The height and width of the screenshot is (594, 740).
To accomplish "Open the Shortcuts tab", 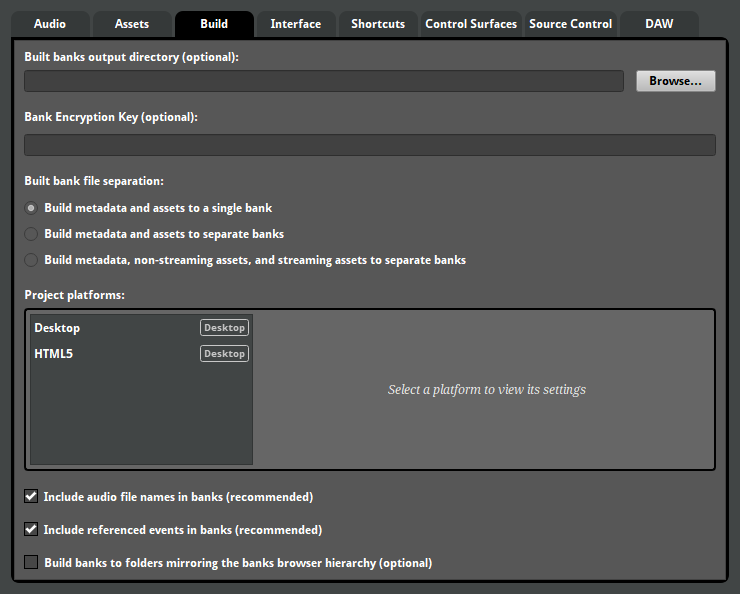I will point(378,24).
